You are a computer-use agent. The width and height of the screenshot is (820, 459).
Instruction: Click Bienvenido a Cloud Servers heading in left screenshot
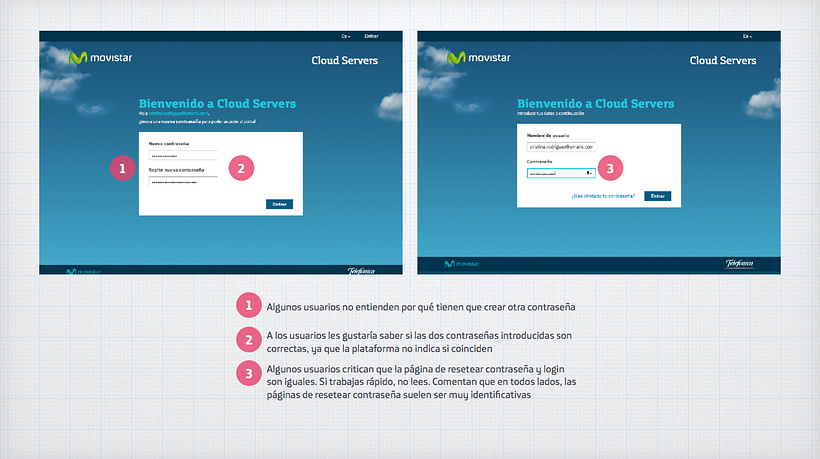tap(217, 104)
